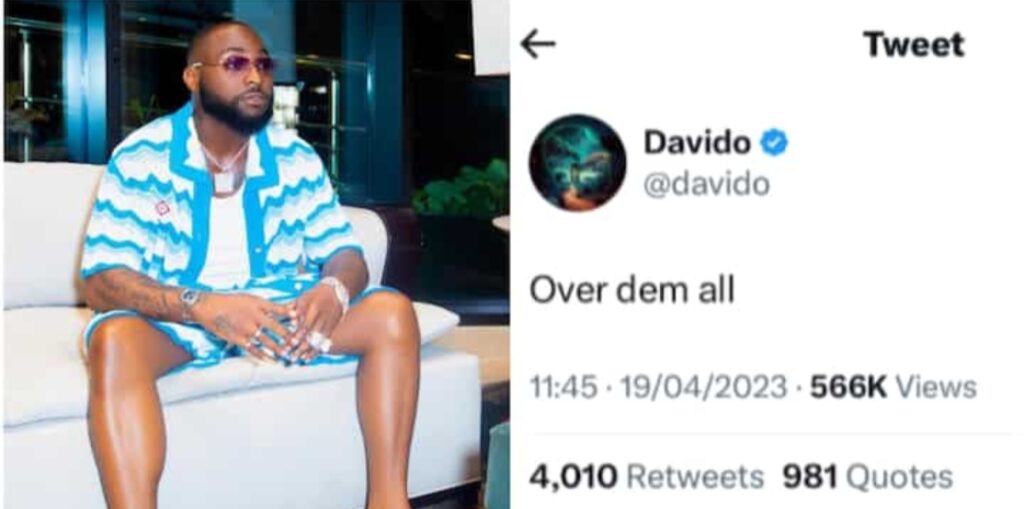Go back using the left arrow
This screenshot has width=1024, height=509.
click(x=538, y=44)
